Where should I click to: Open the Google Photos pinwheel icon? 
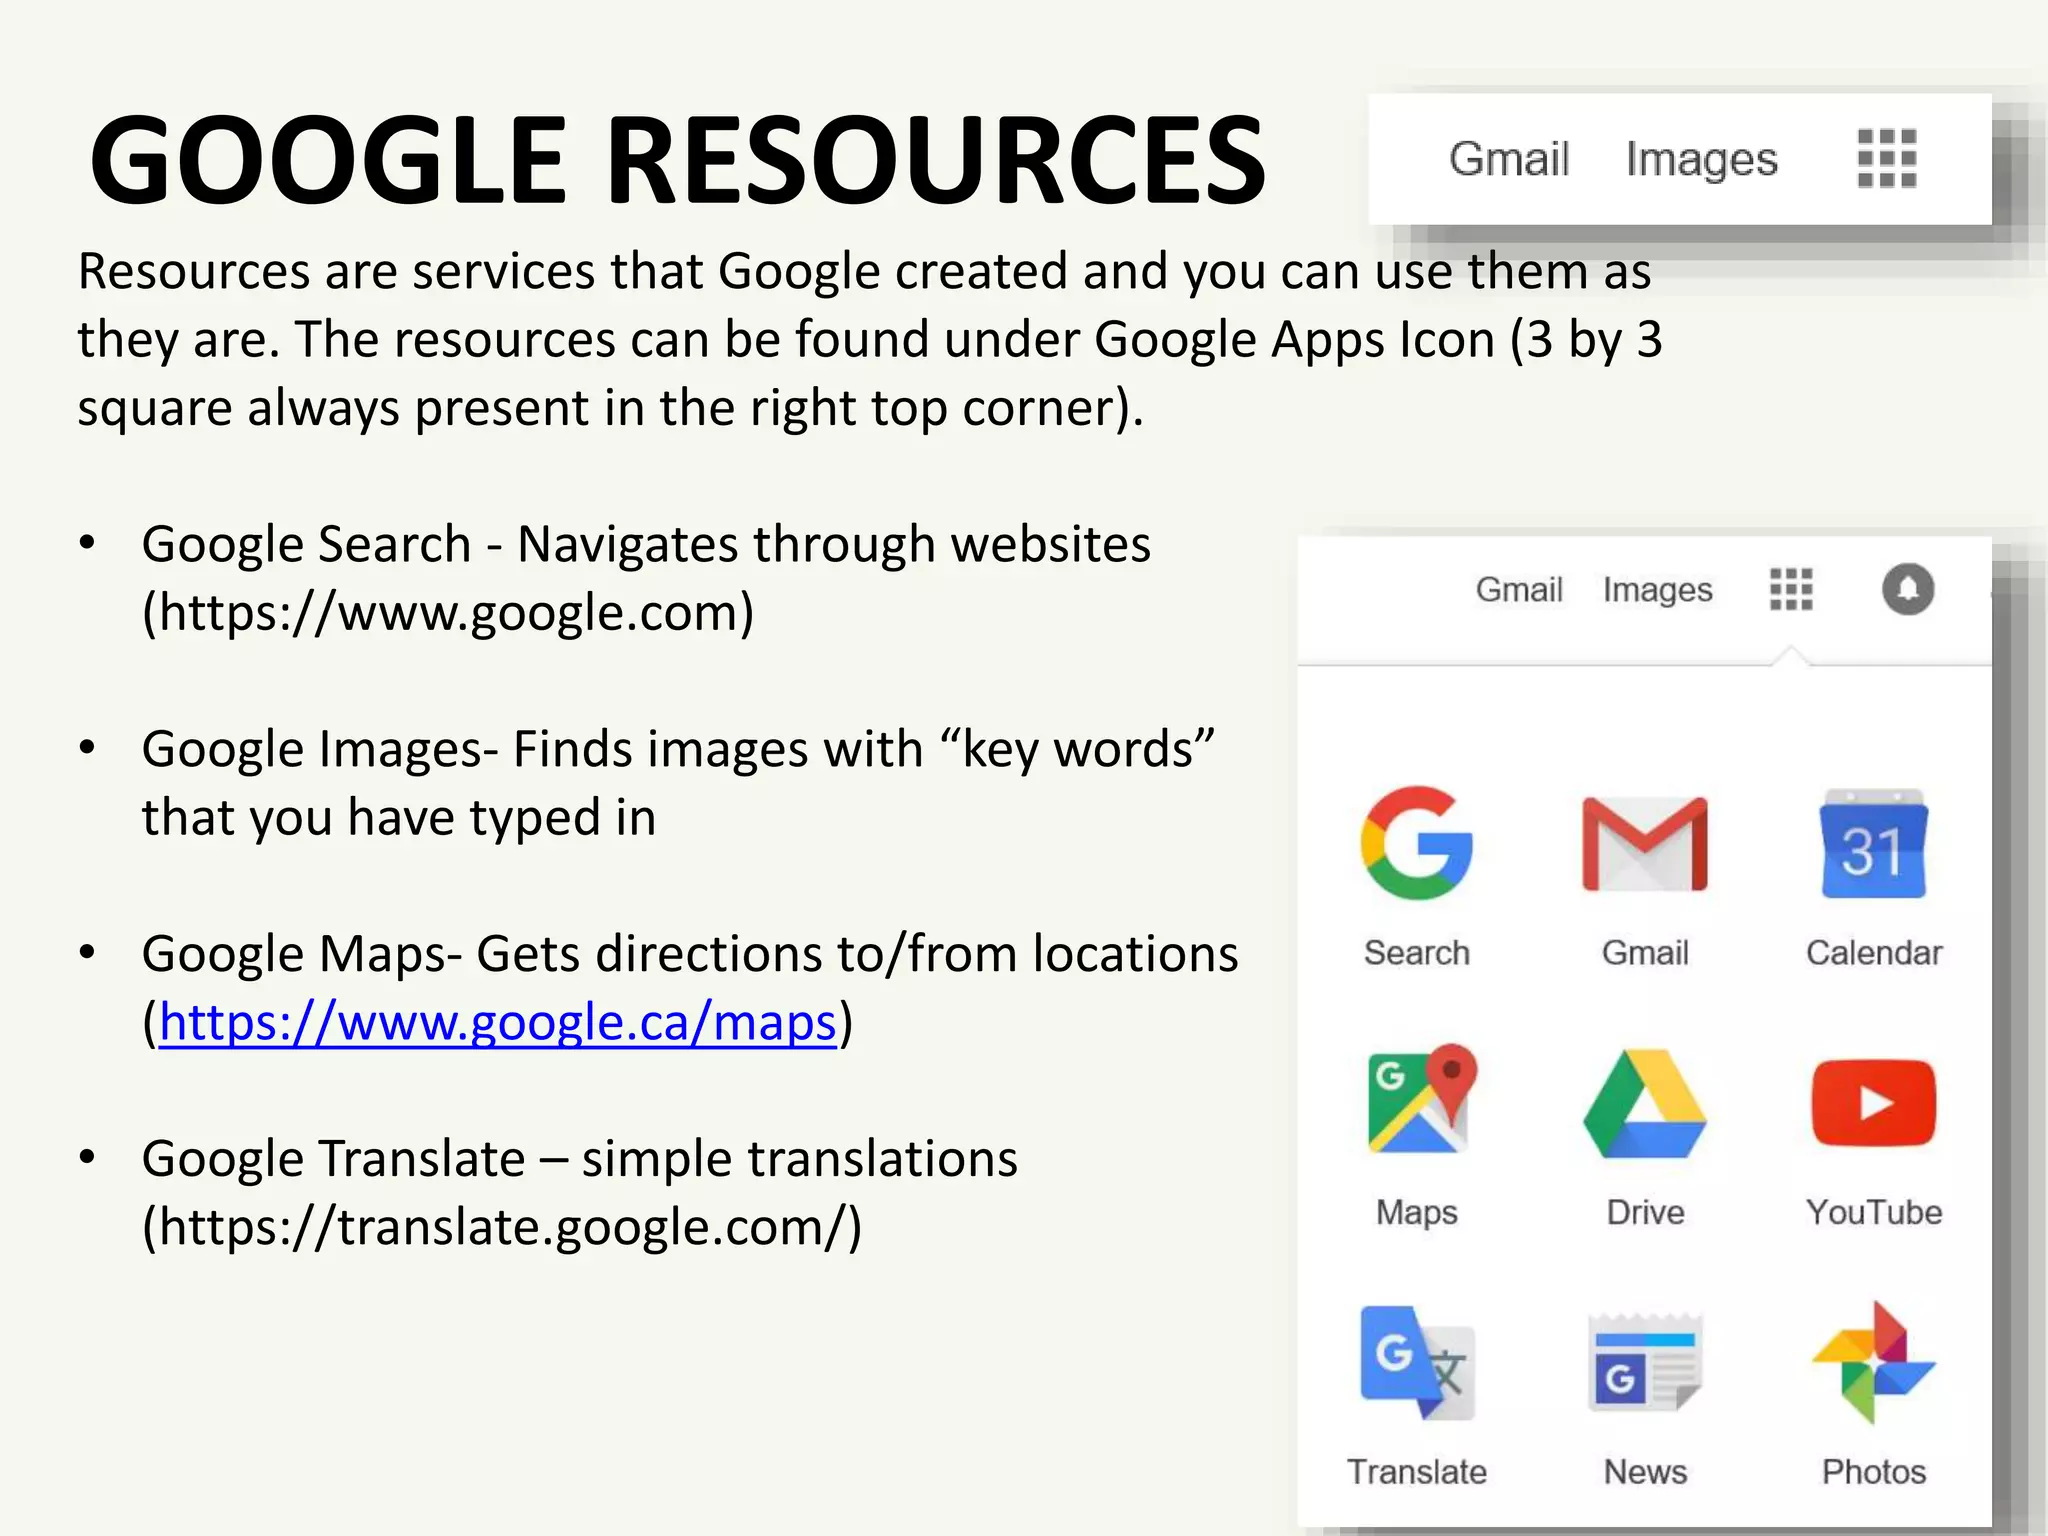coord(1873,1362)
